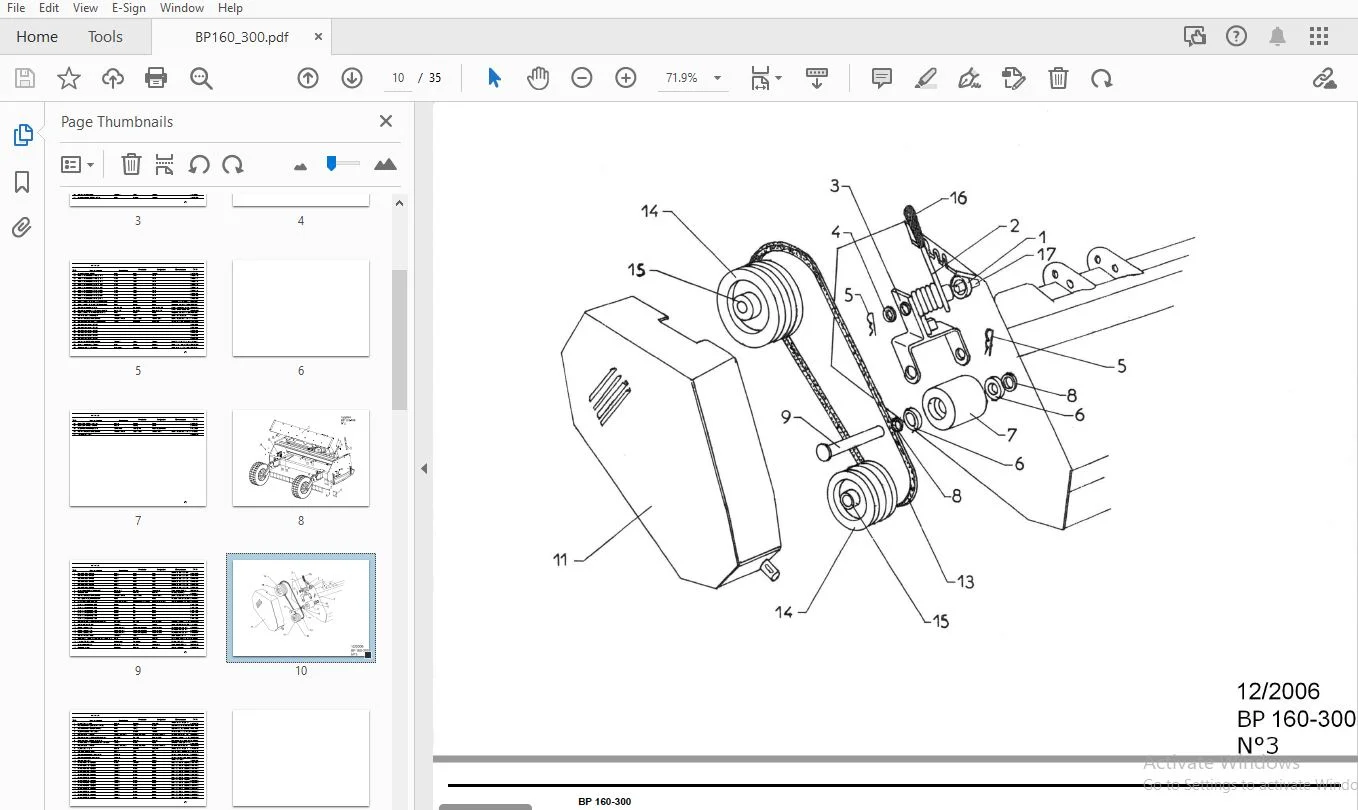Select page 7 thumbnail
The image size is (1358, 810).
pos(138,458)
